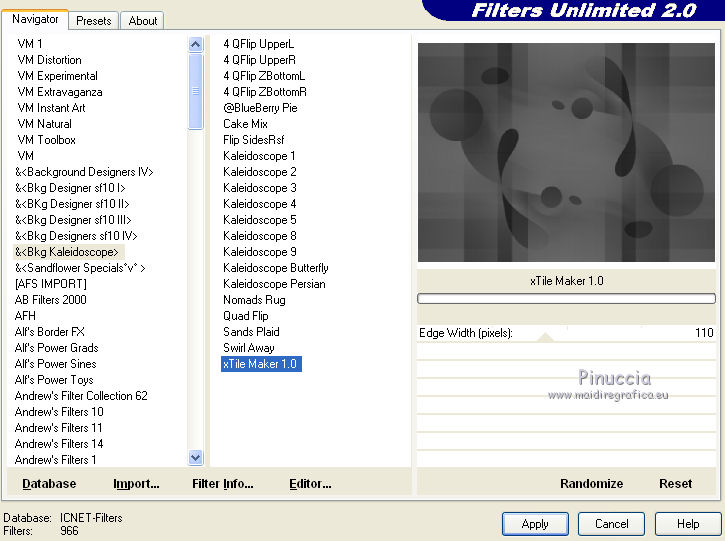The image size is (725, 541).
Task: Select the VM Natural category
Action: tap(44, 124)
